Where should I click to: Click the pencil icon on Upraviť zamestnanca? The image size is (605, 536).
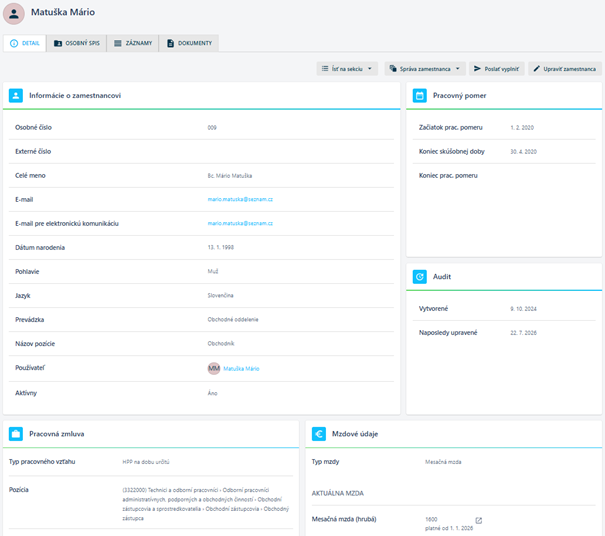[x=536, y=69]
